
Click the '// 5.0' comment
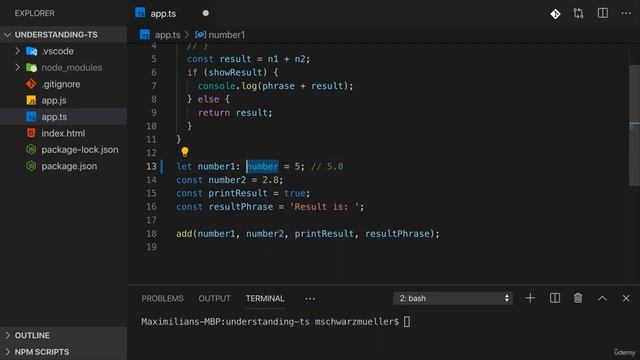pos(327,167)
